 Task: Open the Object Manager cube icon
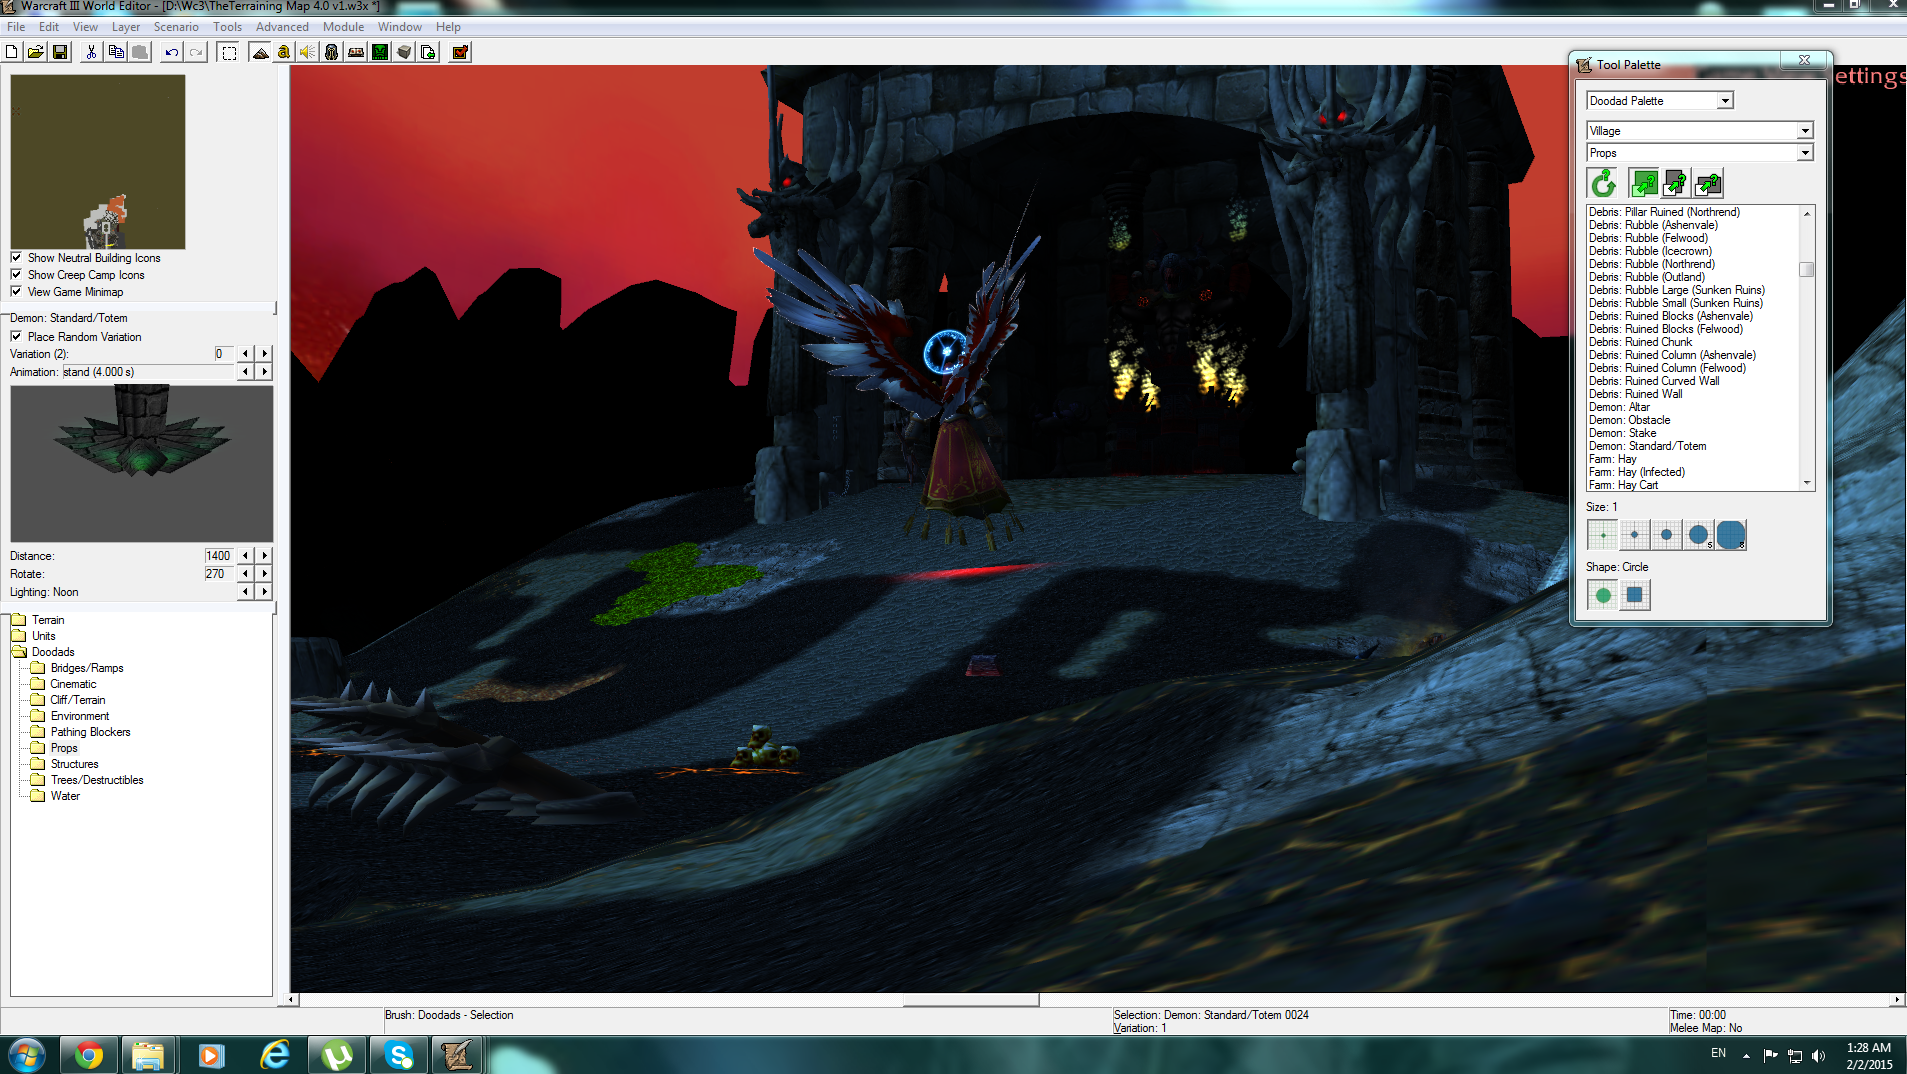point(404,52)
